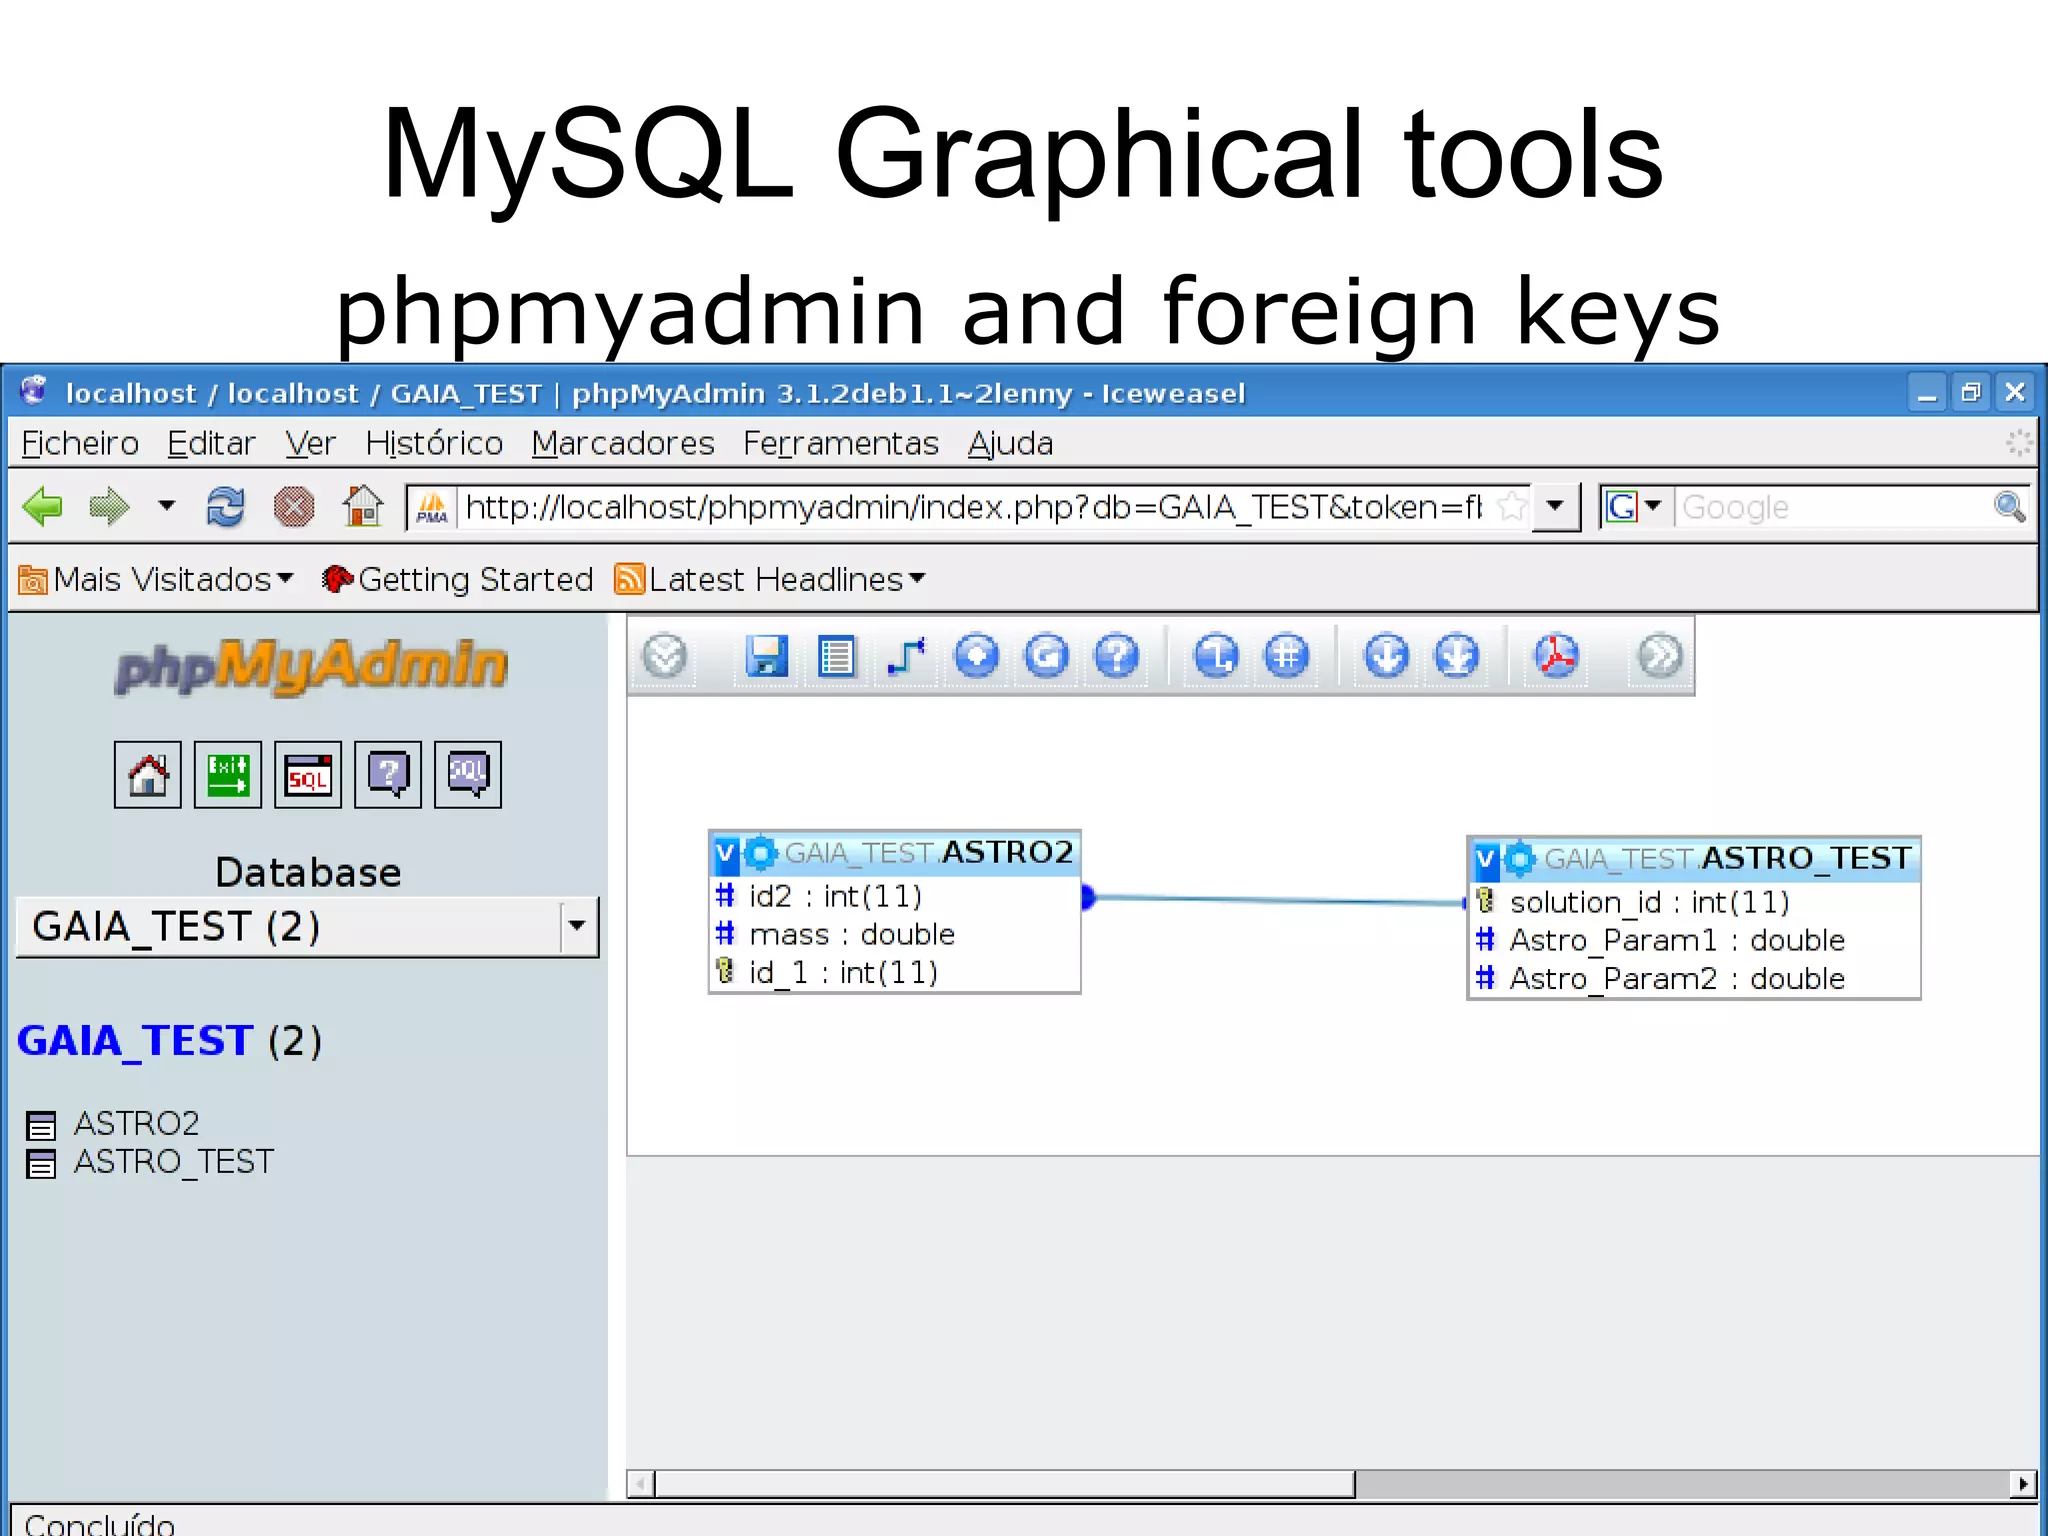
Task: Click the scrollbar right arrow
Action: click(x=2024, y=1484)
